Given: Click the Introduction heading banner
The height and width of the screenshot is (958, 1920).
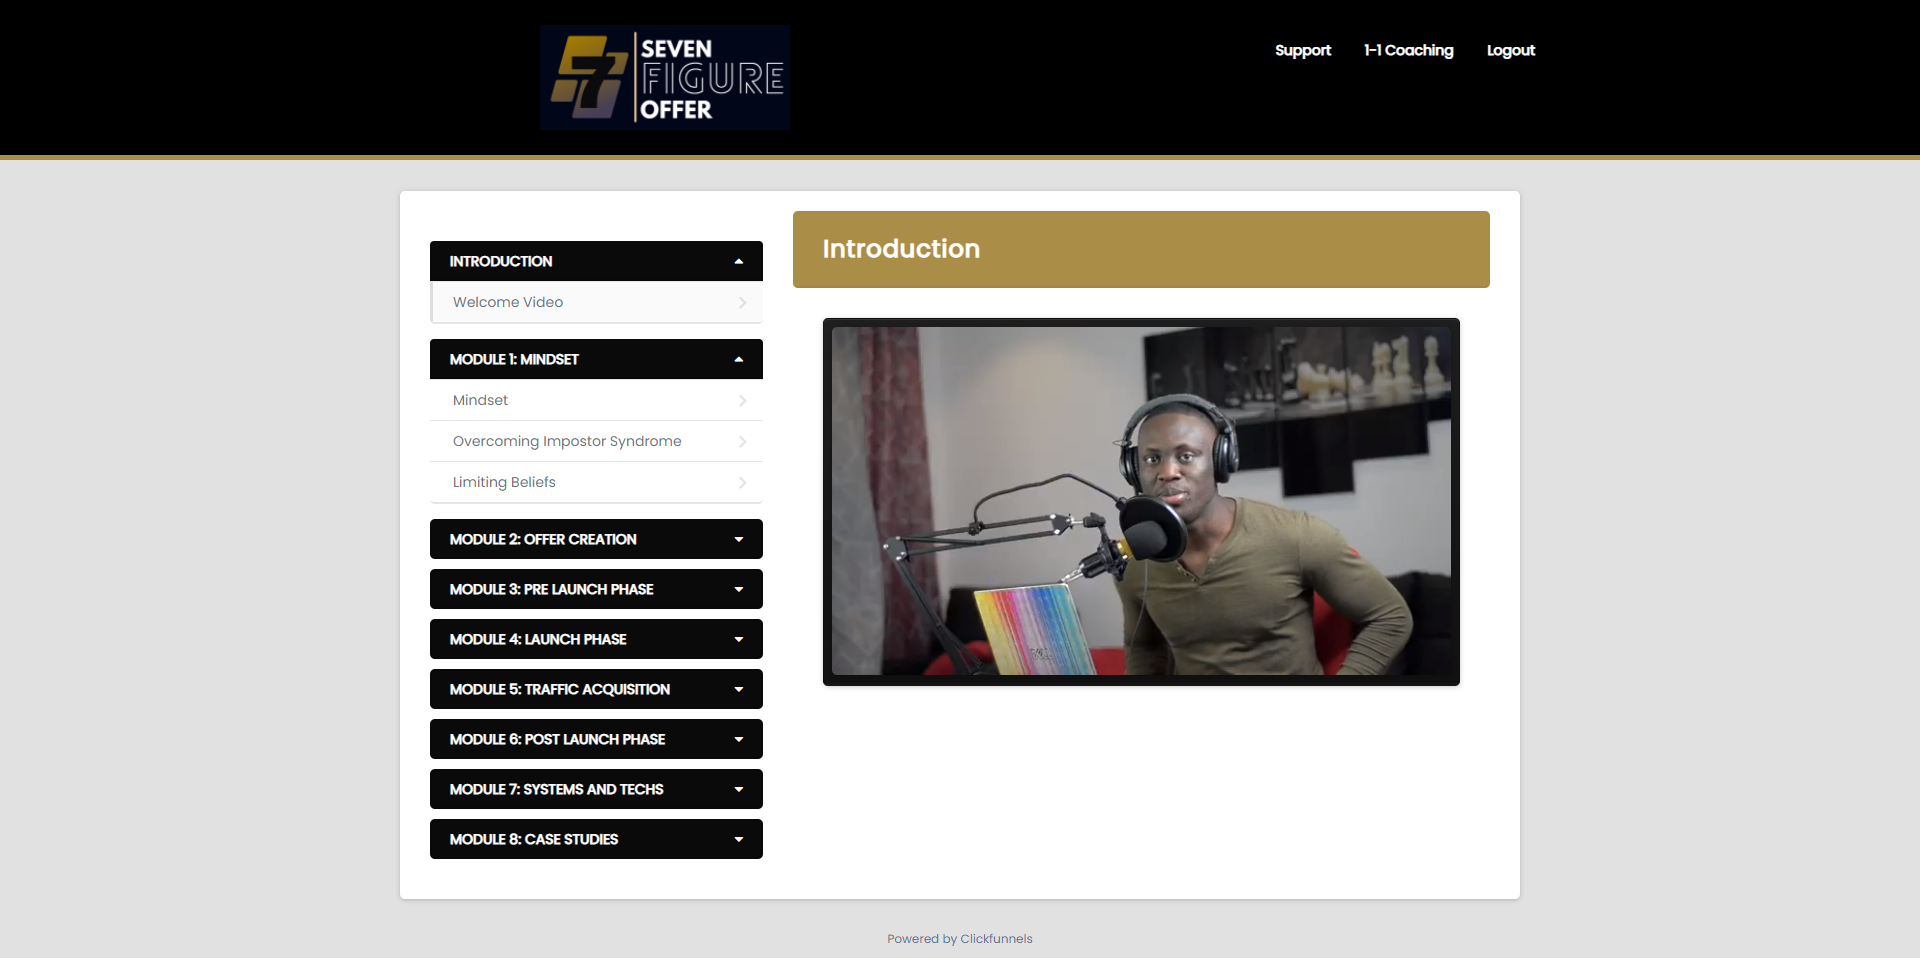Looking at the screenshot, I should tap(1141, 249).
